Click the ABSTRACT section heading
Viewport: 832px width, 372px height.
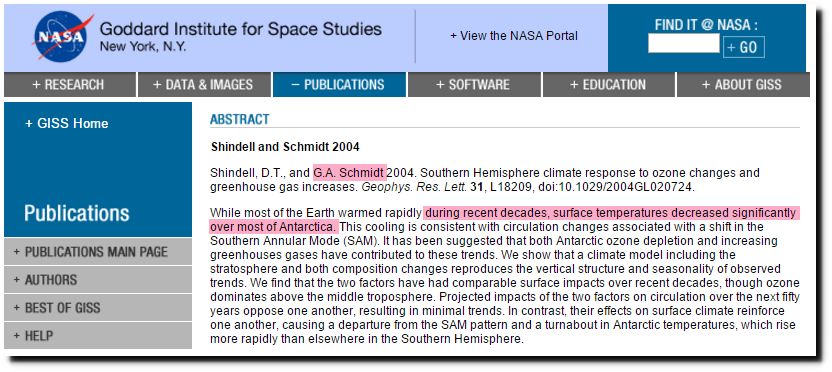click(239, 119)
